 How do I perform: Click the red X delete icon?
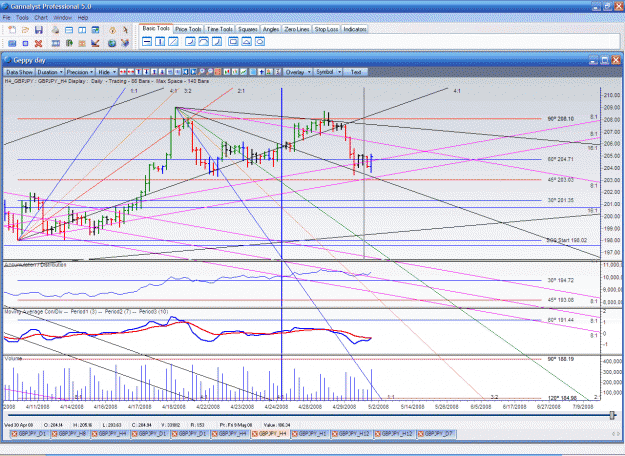(39, 43)
